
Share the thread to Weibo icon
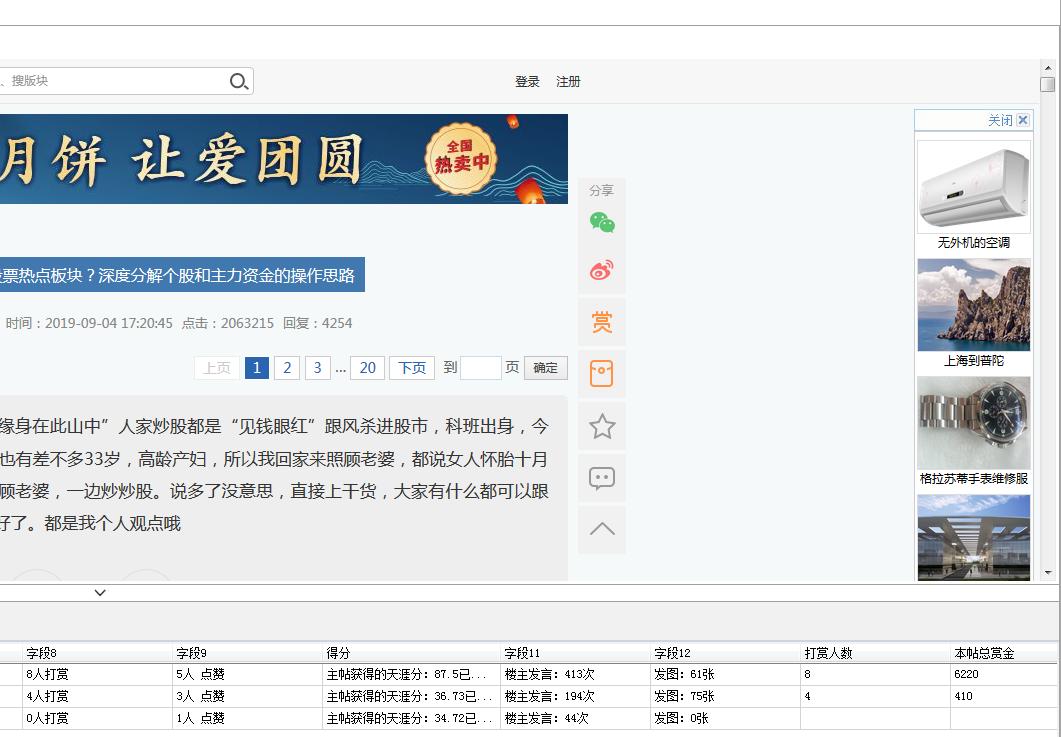pyautogui.click(x=601, y=268)
